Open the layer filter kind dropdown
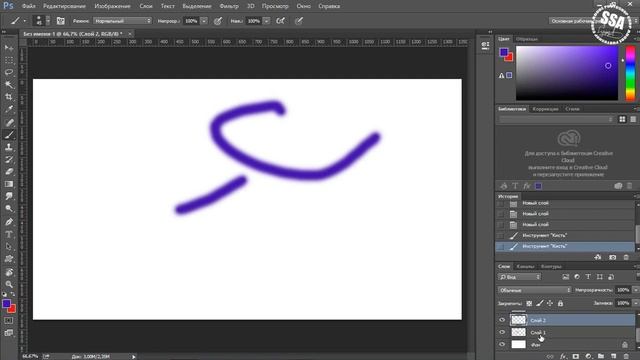 [x=519, y=277]
